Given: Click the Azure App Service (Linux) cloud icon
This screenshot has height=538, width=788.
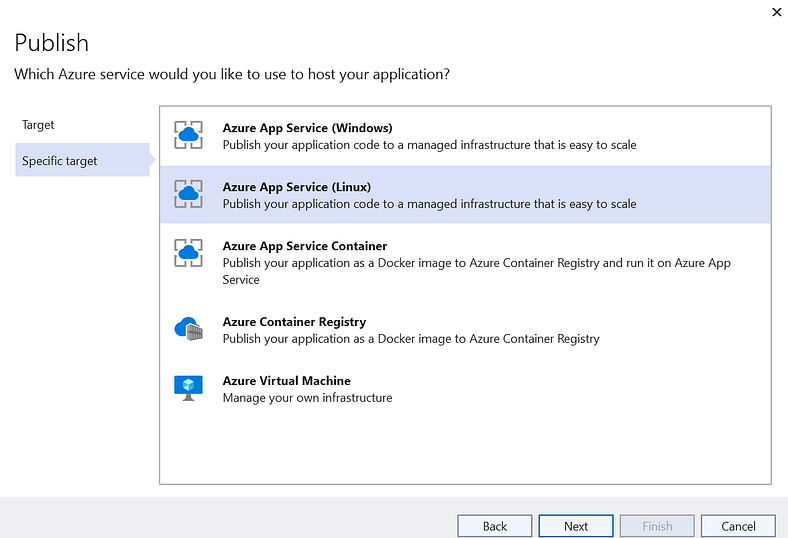Looking at the screenshot, I should [188, 194].
